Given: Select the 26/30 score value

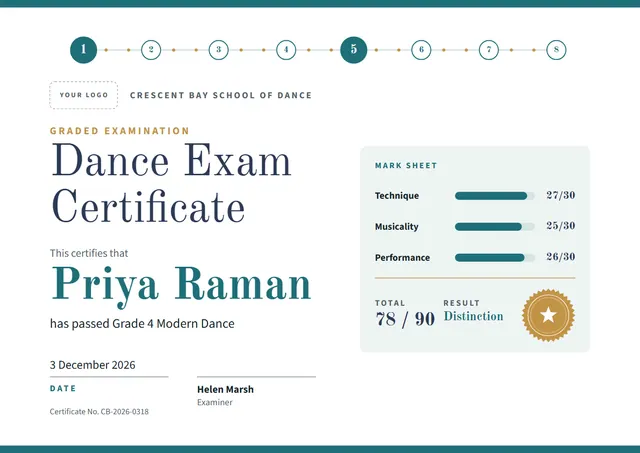Looking at the screenshot, I should [x=561, y=257].
